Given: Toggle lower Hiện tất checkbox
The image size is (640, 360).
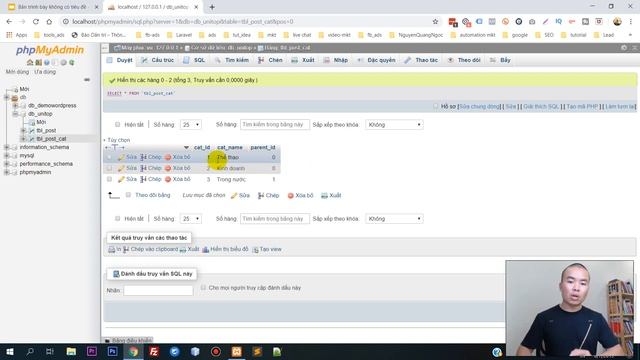Looking at the screenshot, I should pyautogui.click(x=118, y=218).
